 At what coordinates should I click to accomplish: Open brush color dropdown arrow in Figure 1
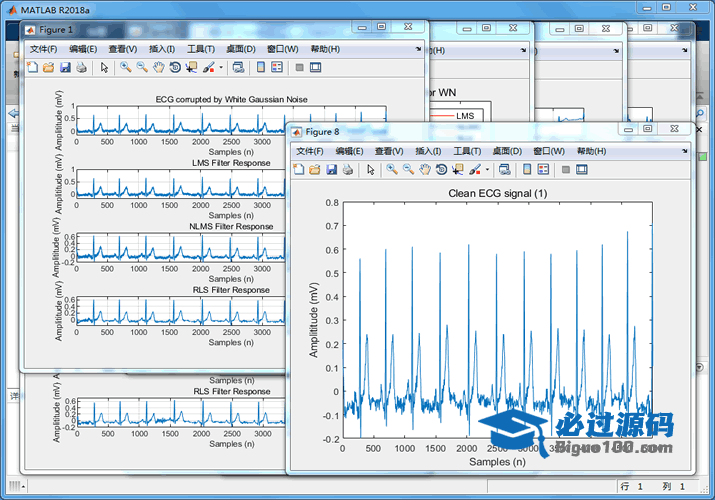[221, 67]
